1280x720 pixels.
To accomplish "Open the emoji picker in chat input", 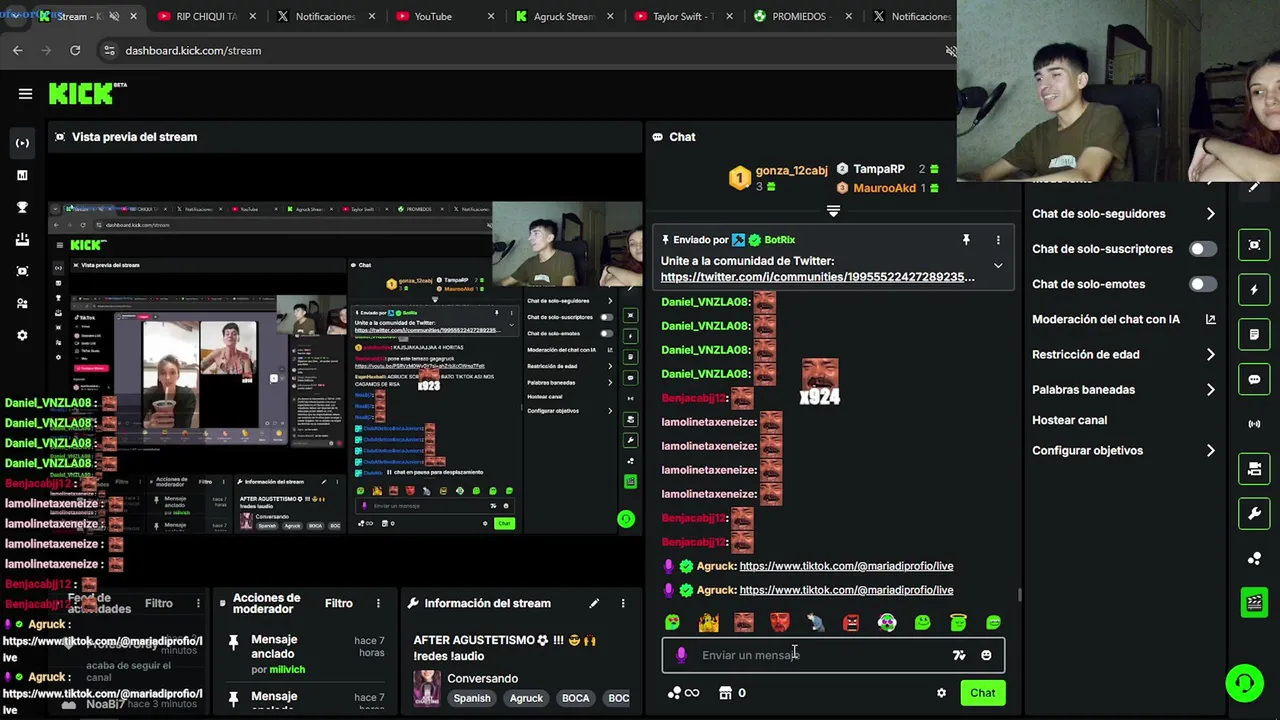I will (986, 655).
